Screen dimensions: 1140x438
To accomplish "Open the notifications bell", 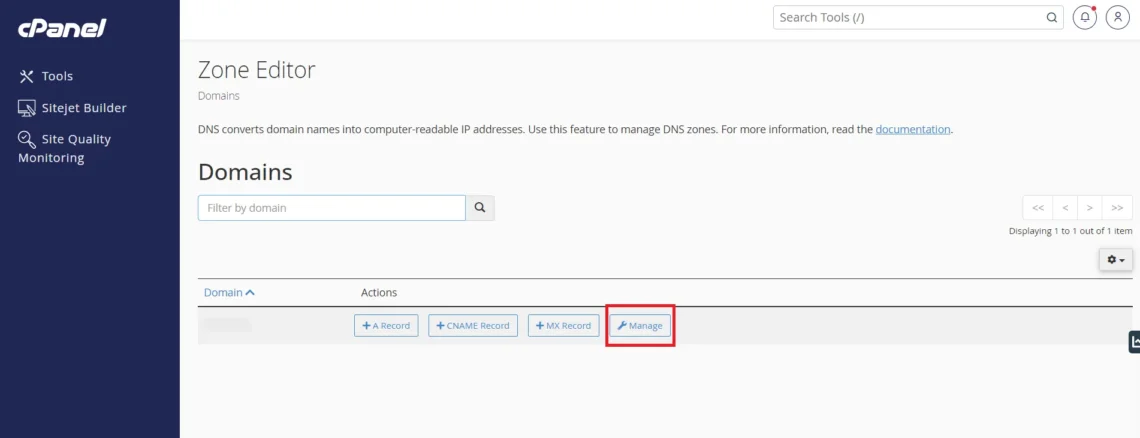I will tap(1085, 17).
